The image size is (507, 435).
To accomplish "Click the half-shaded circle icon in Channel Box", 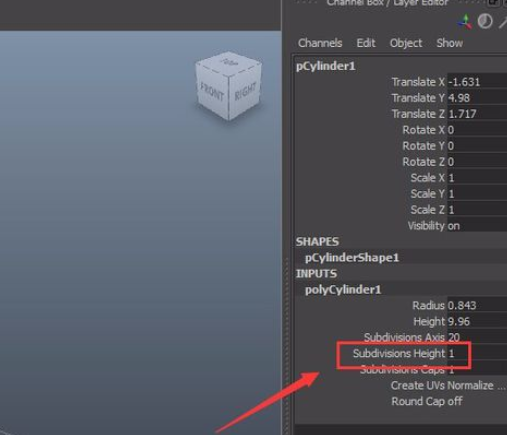I will pyautogui.click(x=485, y=22).
